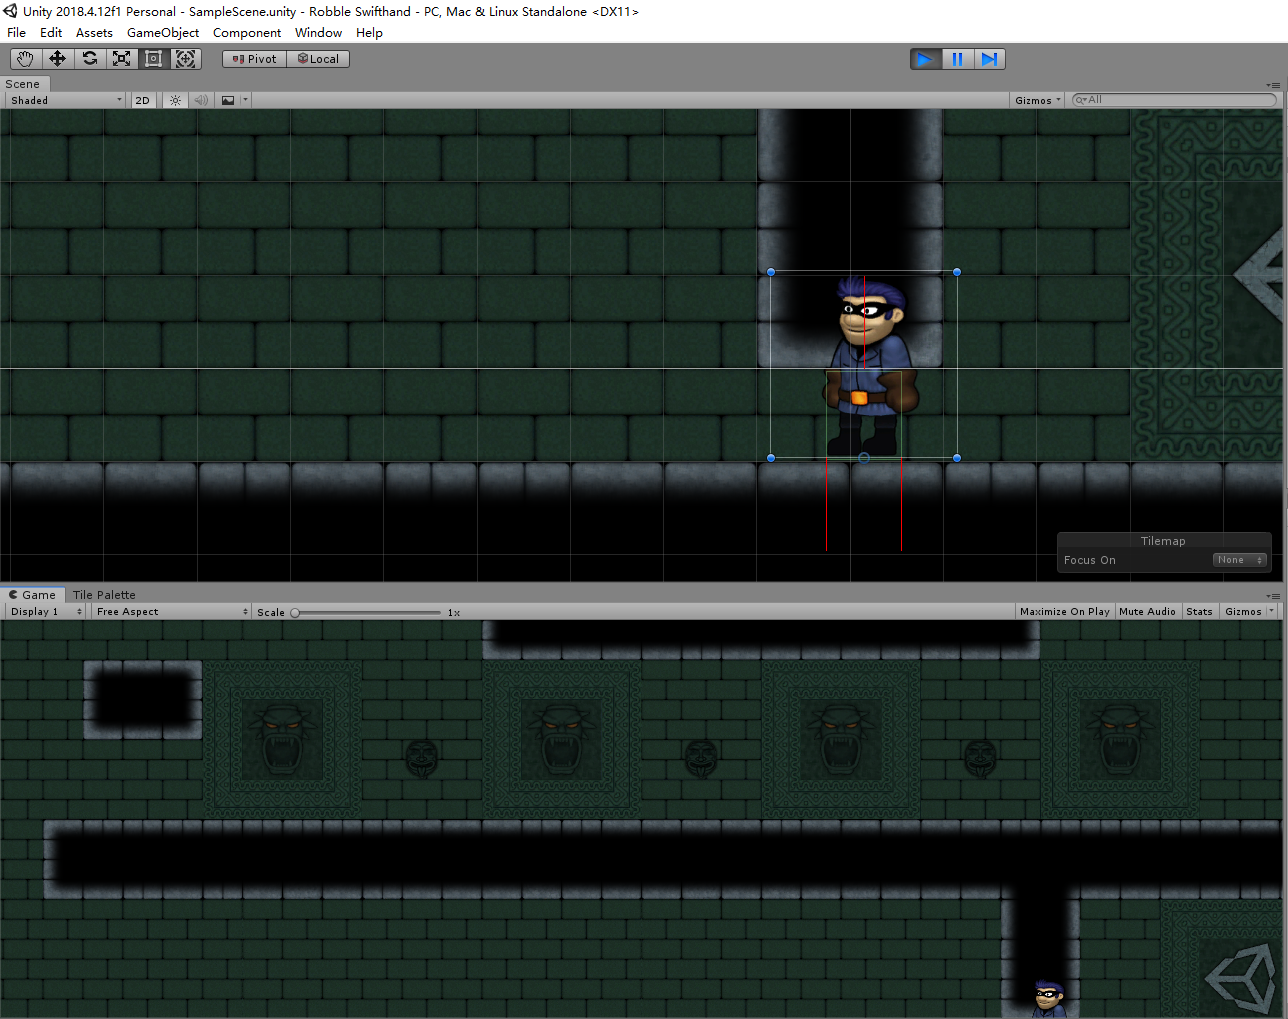Click the bottom-right blue rect handle

coord(957,458)
